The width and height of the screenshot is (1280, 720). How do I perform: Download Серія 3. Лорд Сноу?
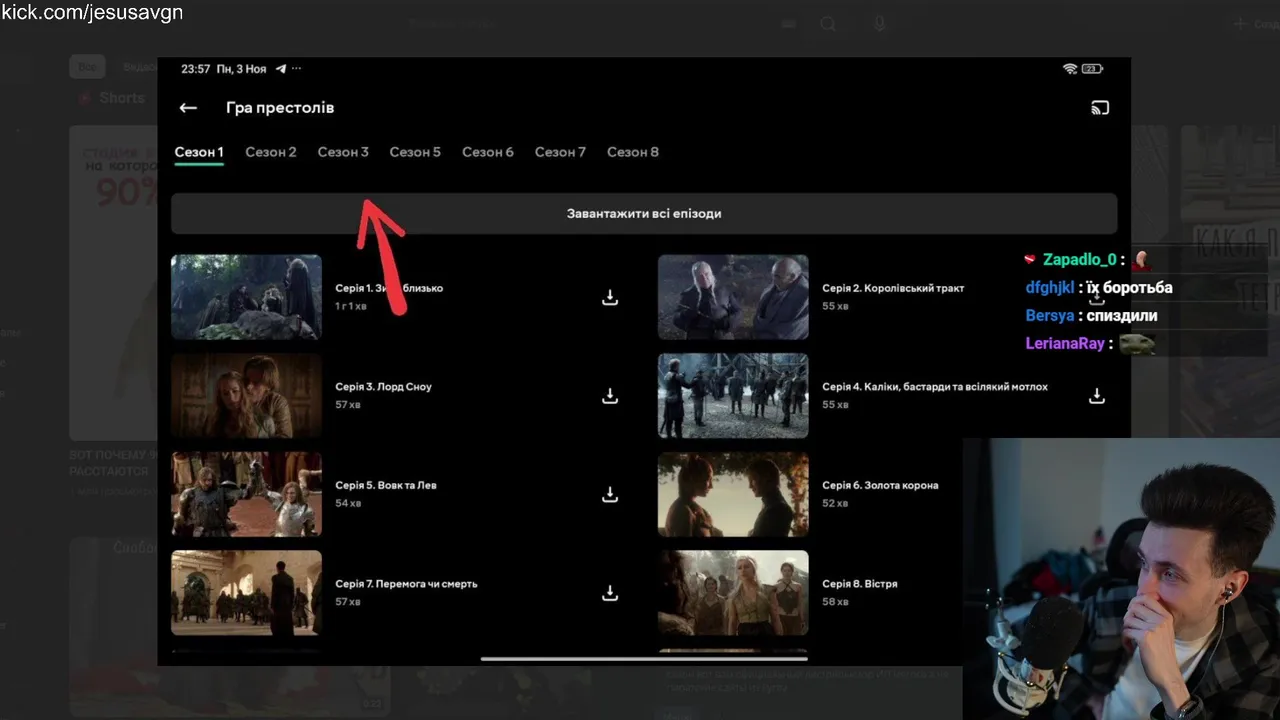(610, 396)
